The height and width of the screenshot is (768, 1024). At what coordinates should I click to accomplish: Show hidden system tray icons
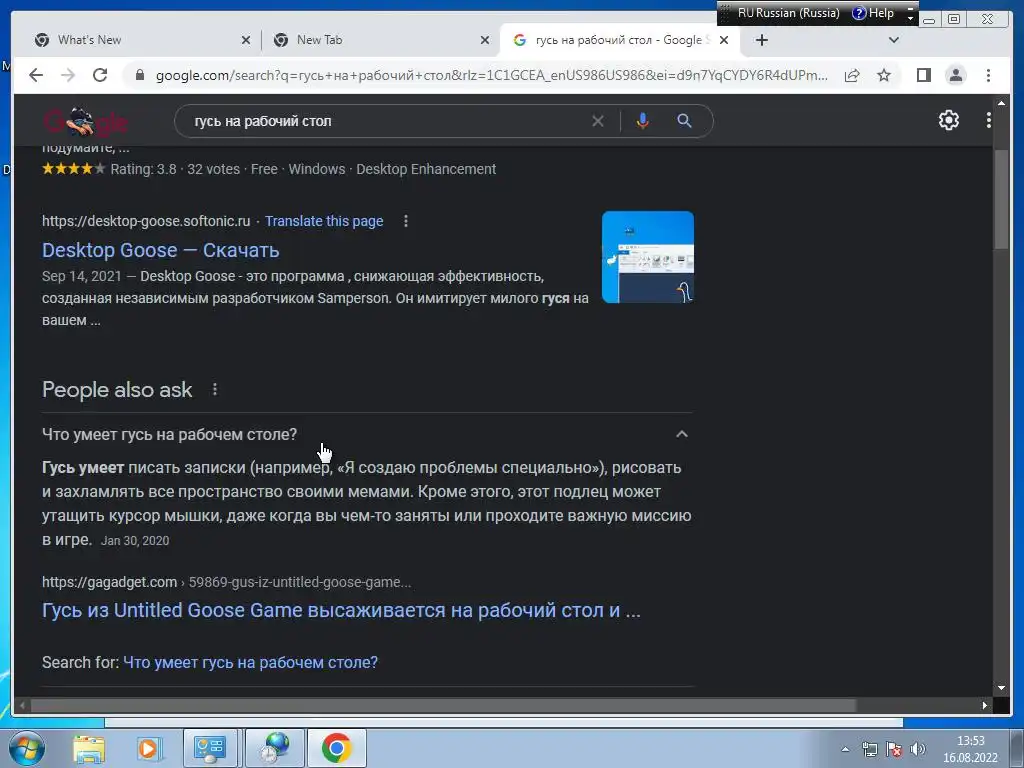tap(845, 749)
